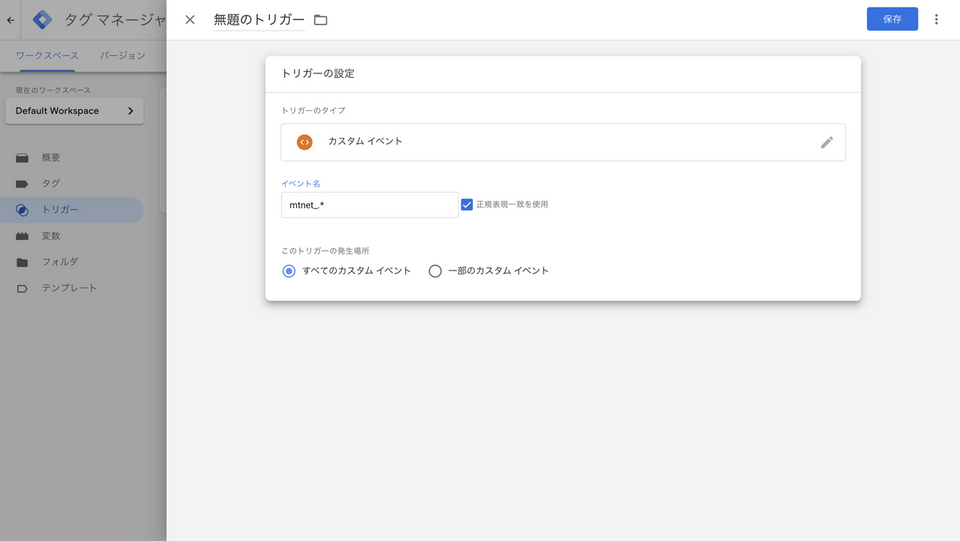Click the フォルダ folder icon in sidebar
Image resolution: width=960 pixels, height=541 pixels.
[x=22, y=262]
